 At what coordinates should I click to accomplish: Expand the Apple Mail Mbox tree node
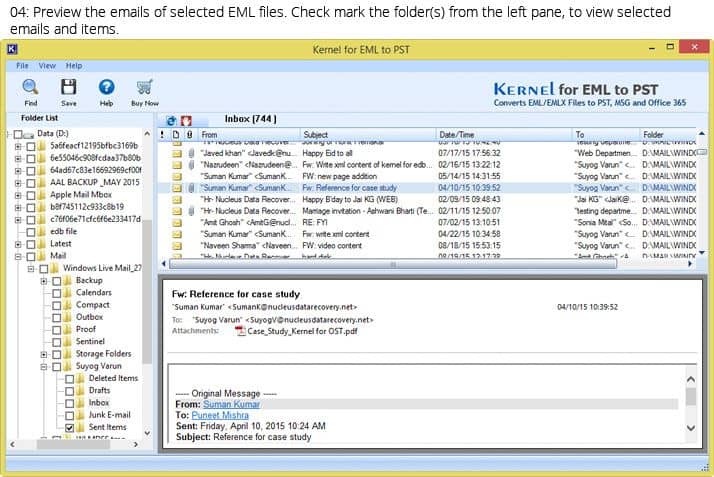tap(18, 195)
